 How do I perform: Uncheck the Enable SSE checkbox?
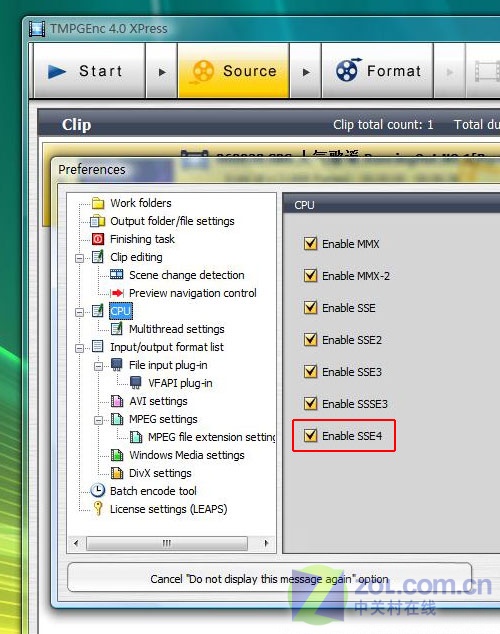pos(310,307)
